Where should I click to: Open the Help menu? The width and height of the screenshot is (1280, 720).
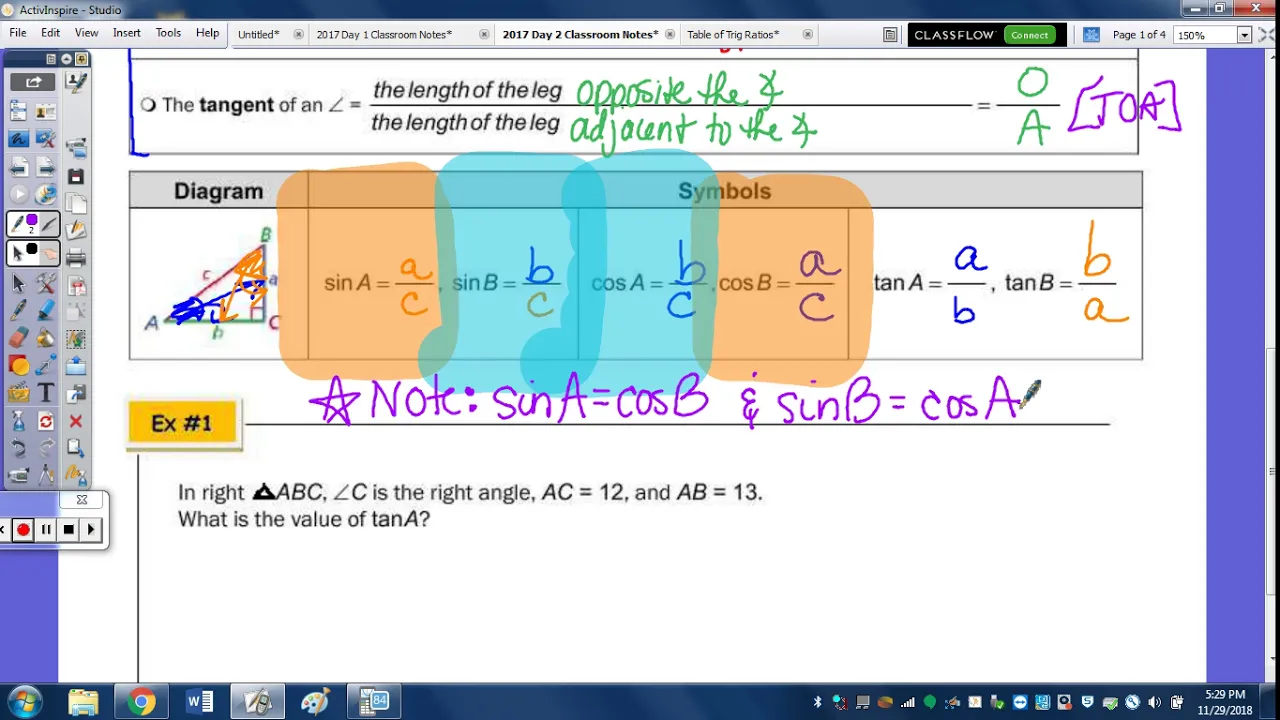(x=207, y=33)
